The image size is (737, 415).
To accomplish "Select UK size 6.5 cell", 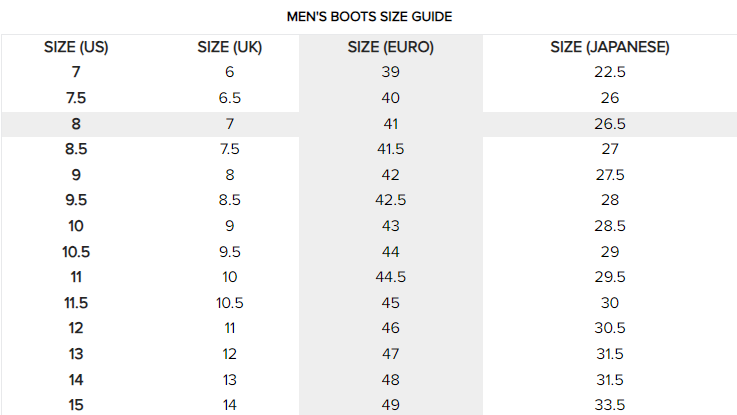I will 230,98.
